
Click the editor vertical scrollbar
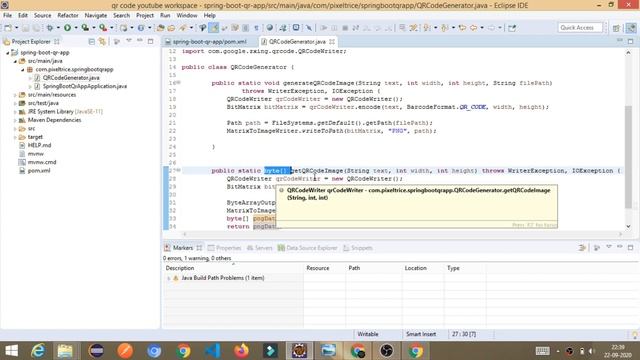click(x=628, y=140)
